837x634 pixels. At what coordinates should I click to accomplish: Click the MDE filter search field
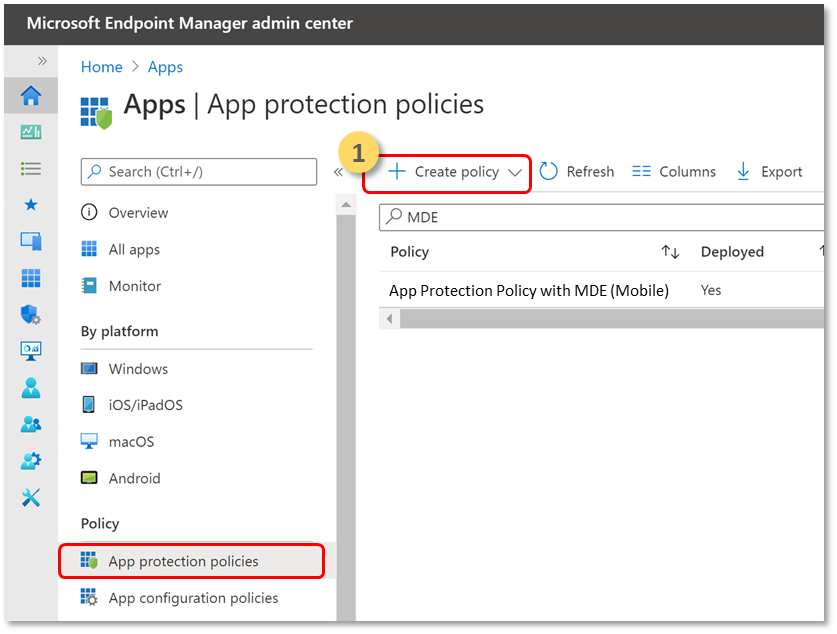click(x=600, y=217)
